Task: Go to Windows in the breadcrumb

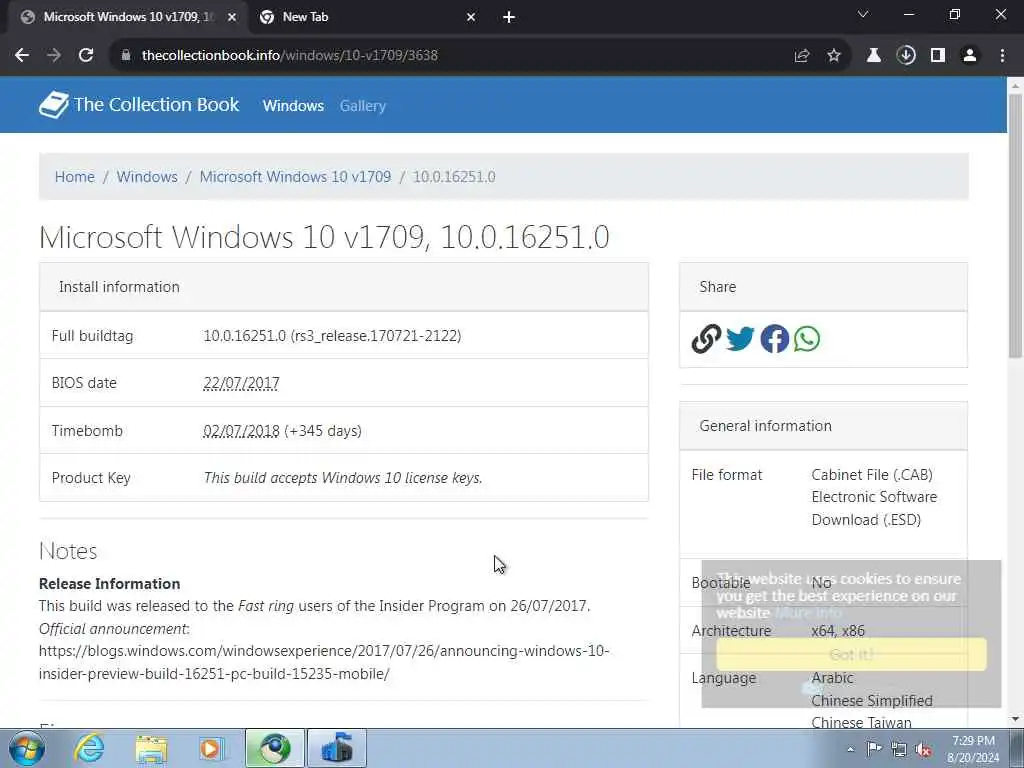Action: 147,177
